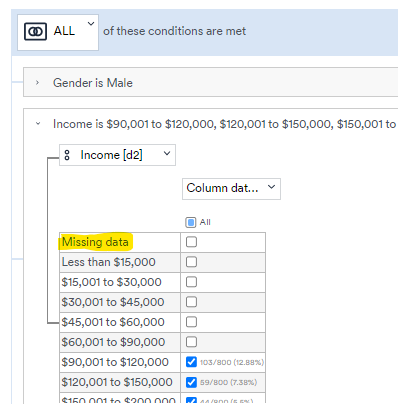Select the $30,001 to $45,000 label
Image resolution: width=398 pixels, height=404 pixels.
coord(113,302)
